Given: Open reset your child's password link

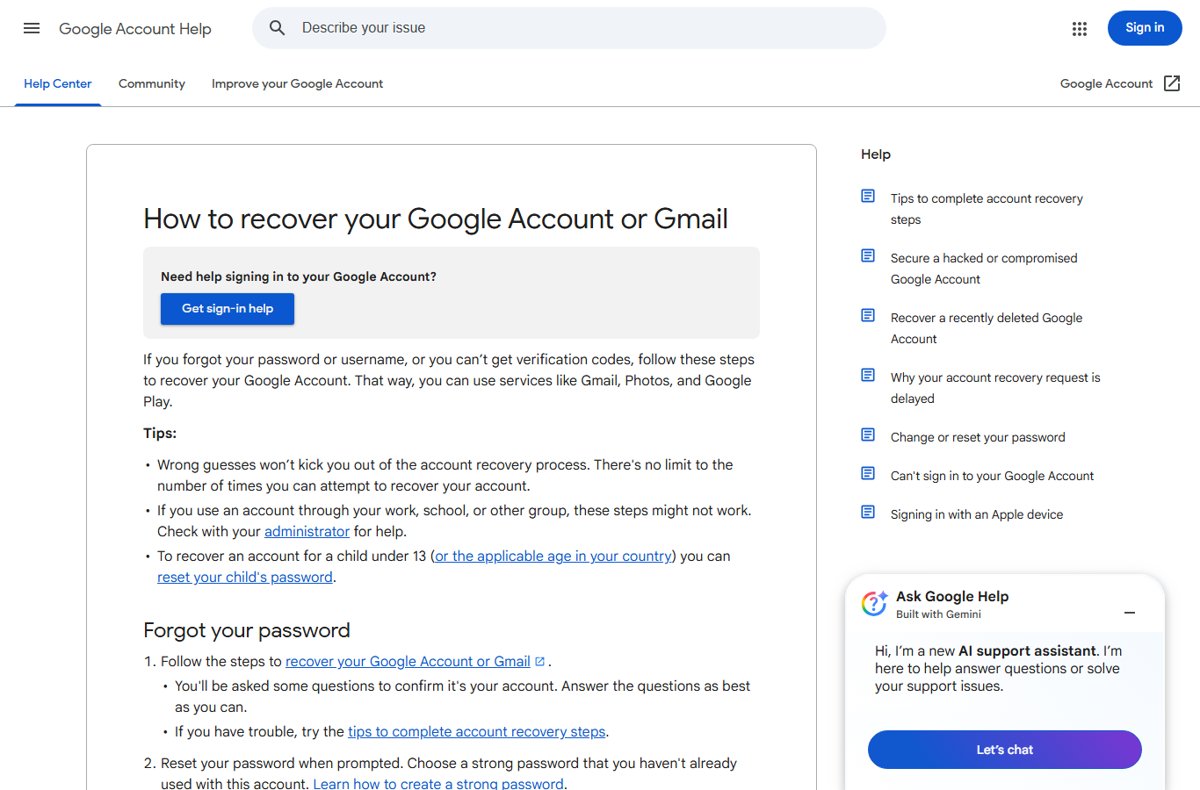Looking at the screenshot, I should pos(245,577).
